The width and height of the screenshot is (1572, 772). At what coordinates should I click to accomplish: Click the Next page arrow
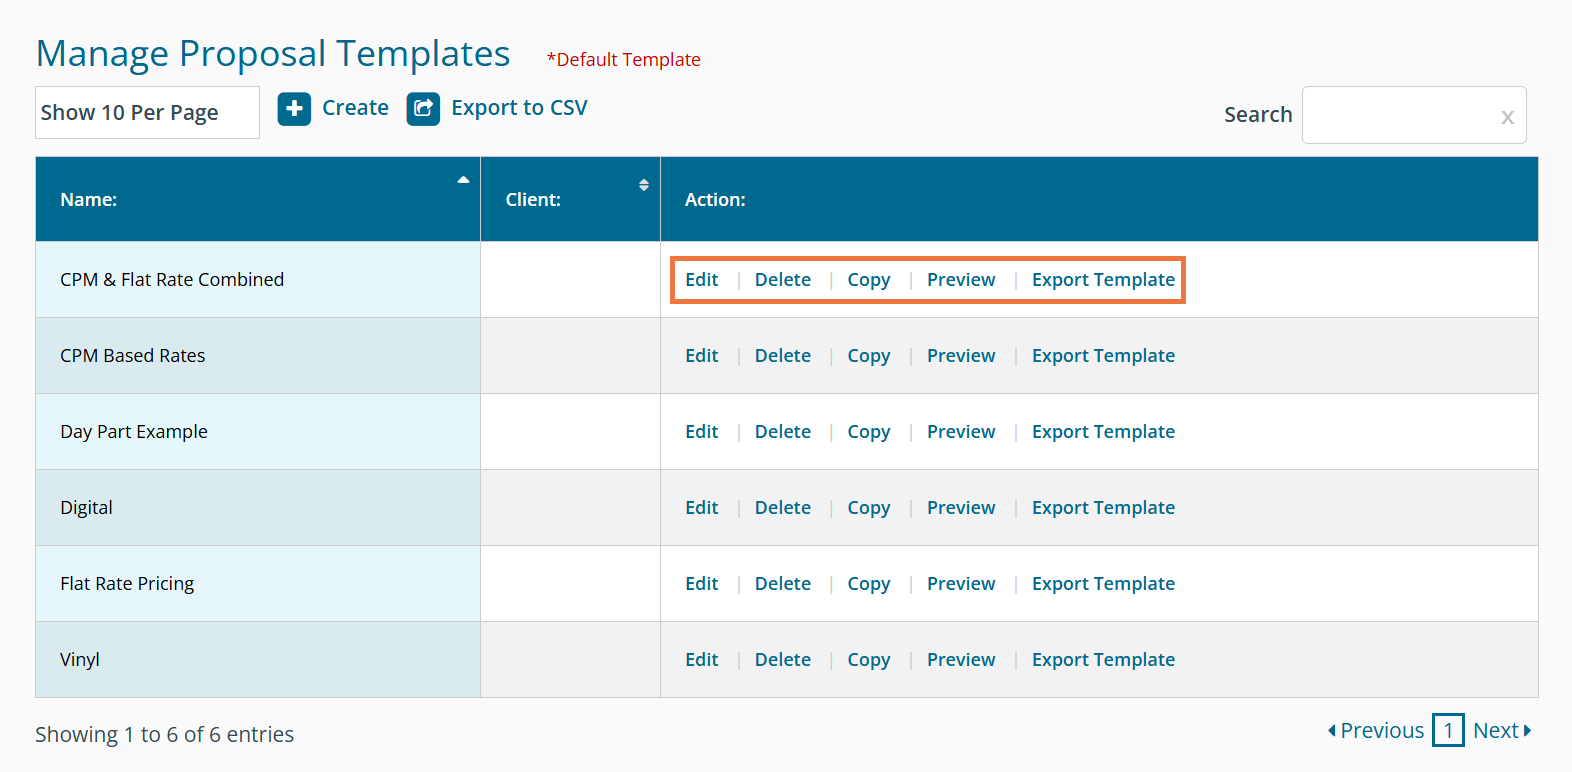(x=1527, y=731)
